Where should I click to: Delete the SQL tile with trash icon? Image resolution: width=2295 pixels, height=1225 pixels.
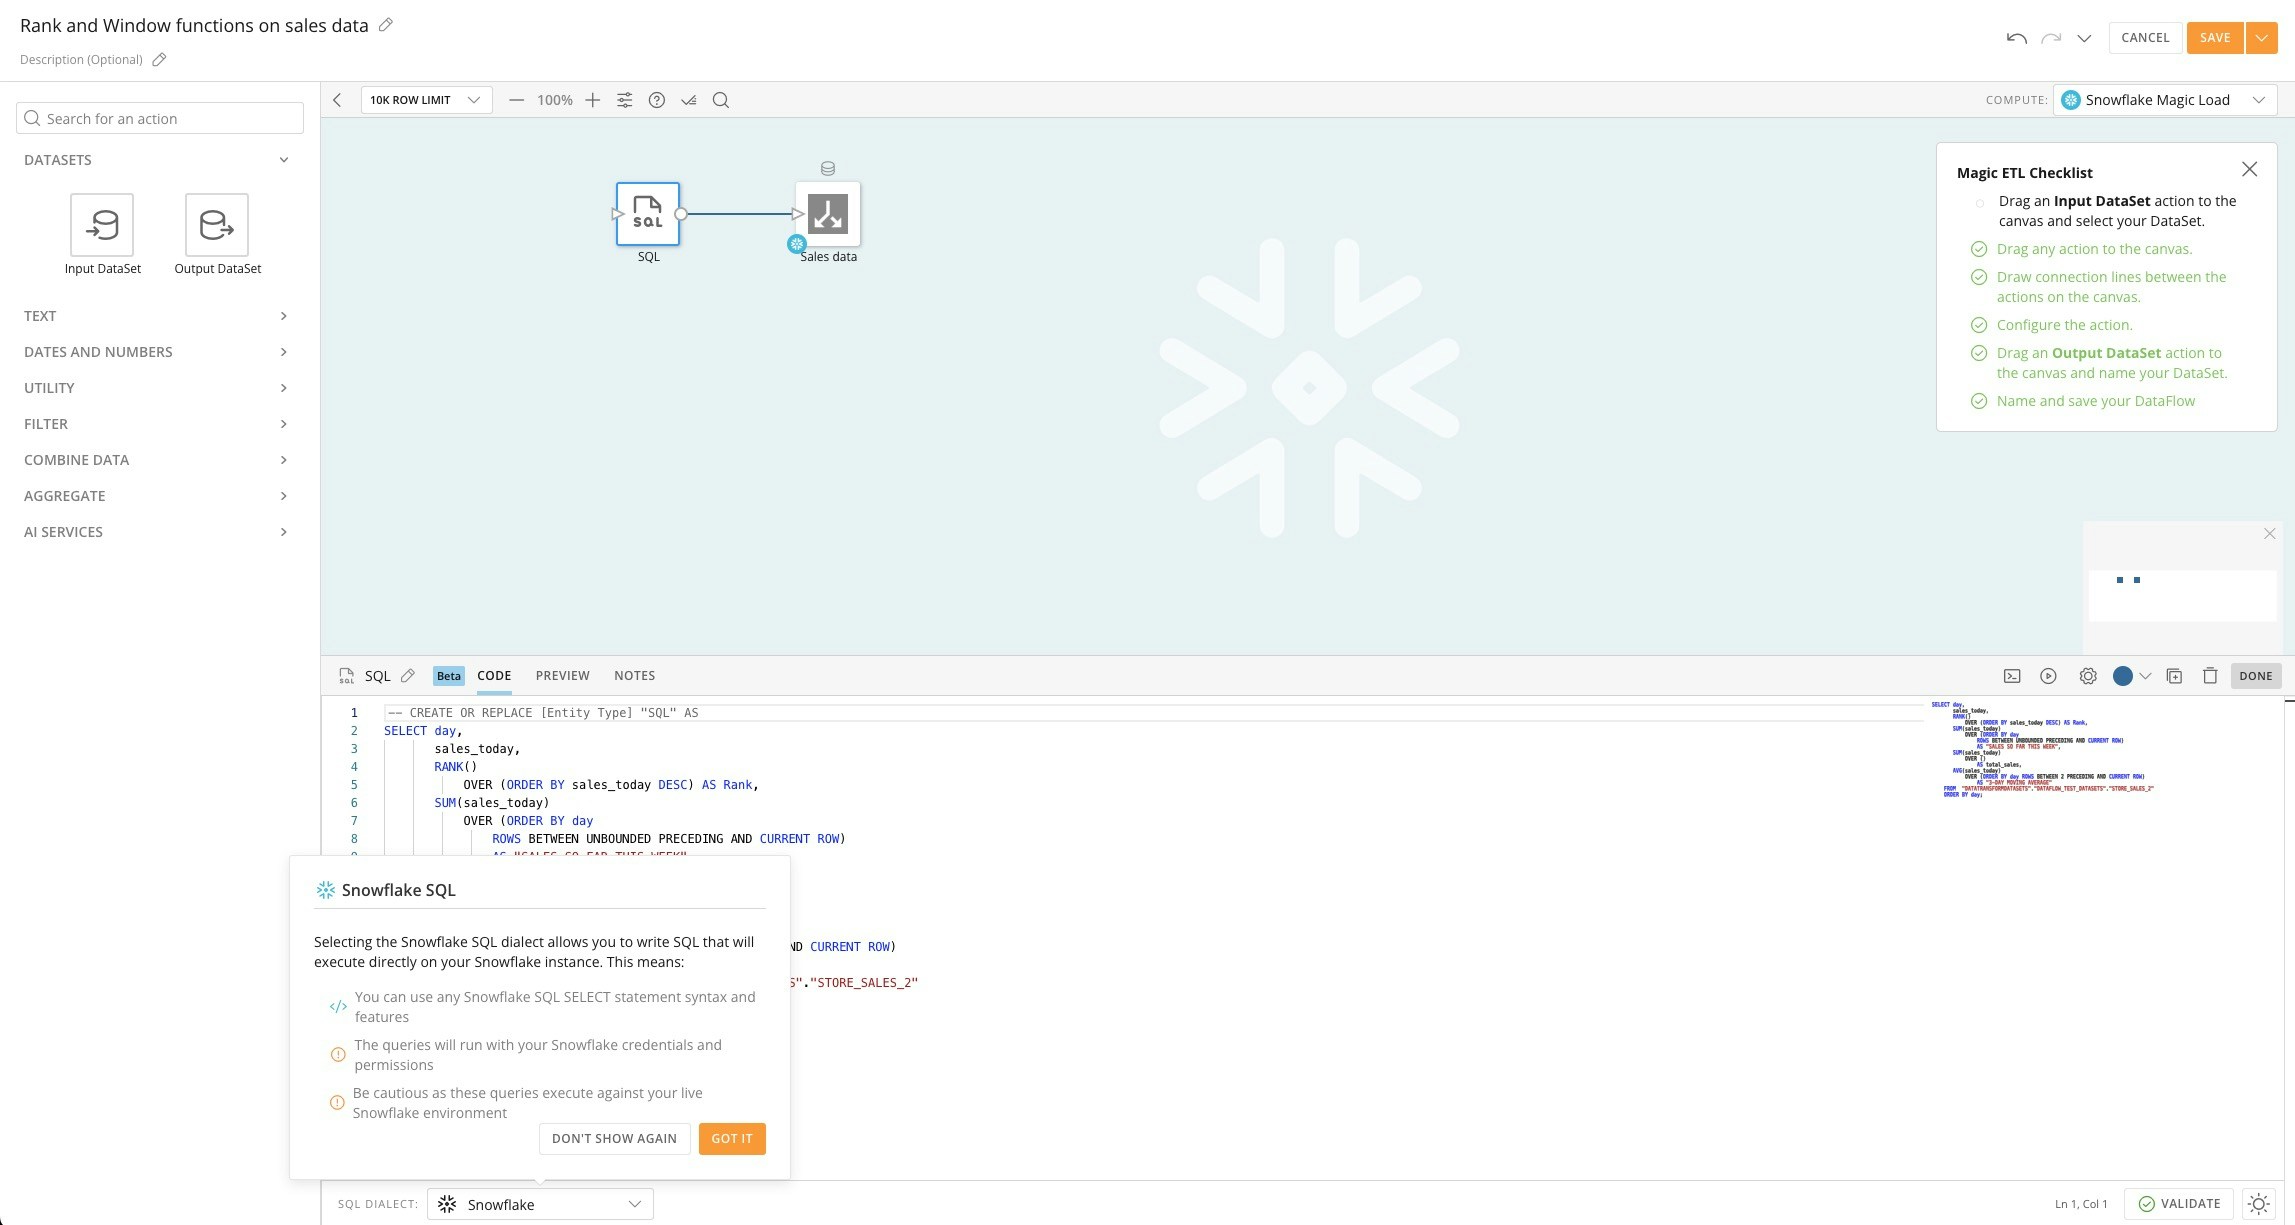click(2210, 676)
